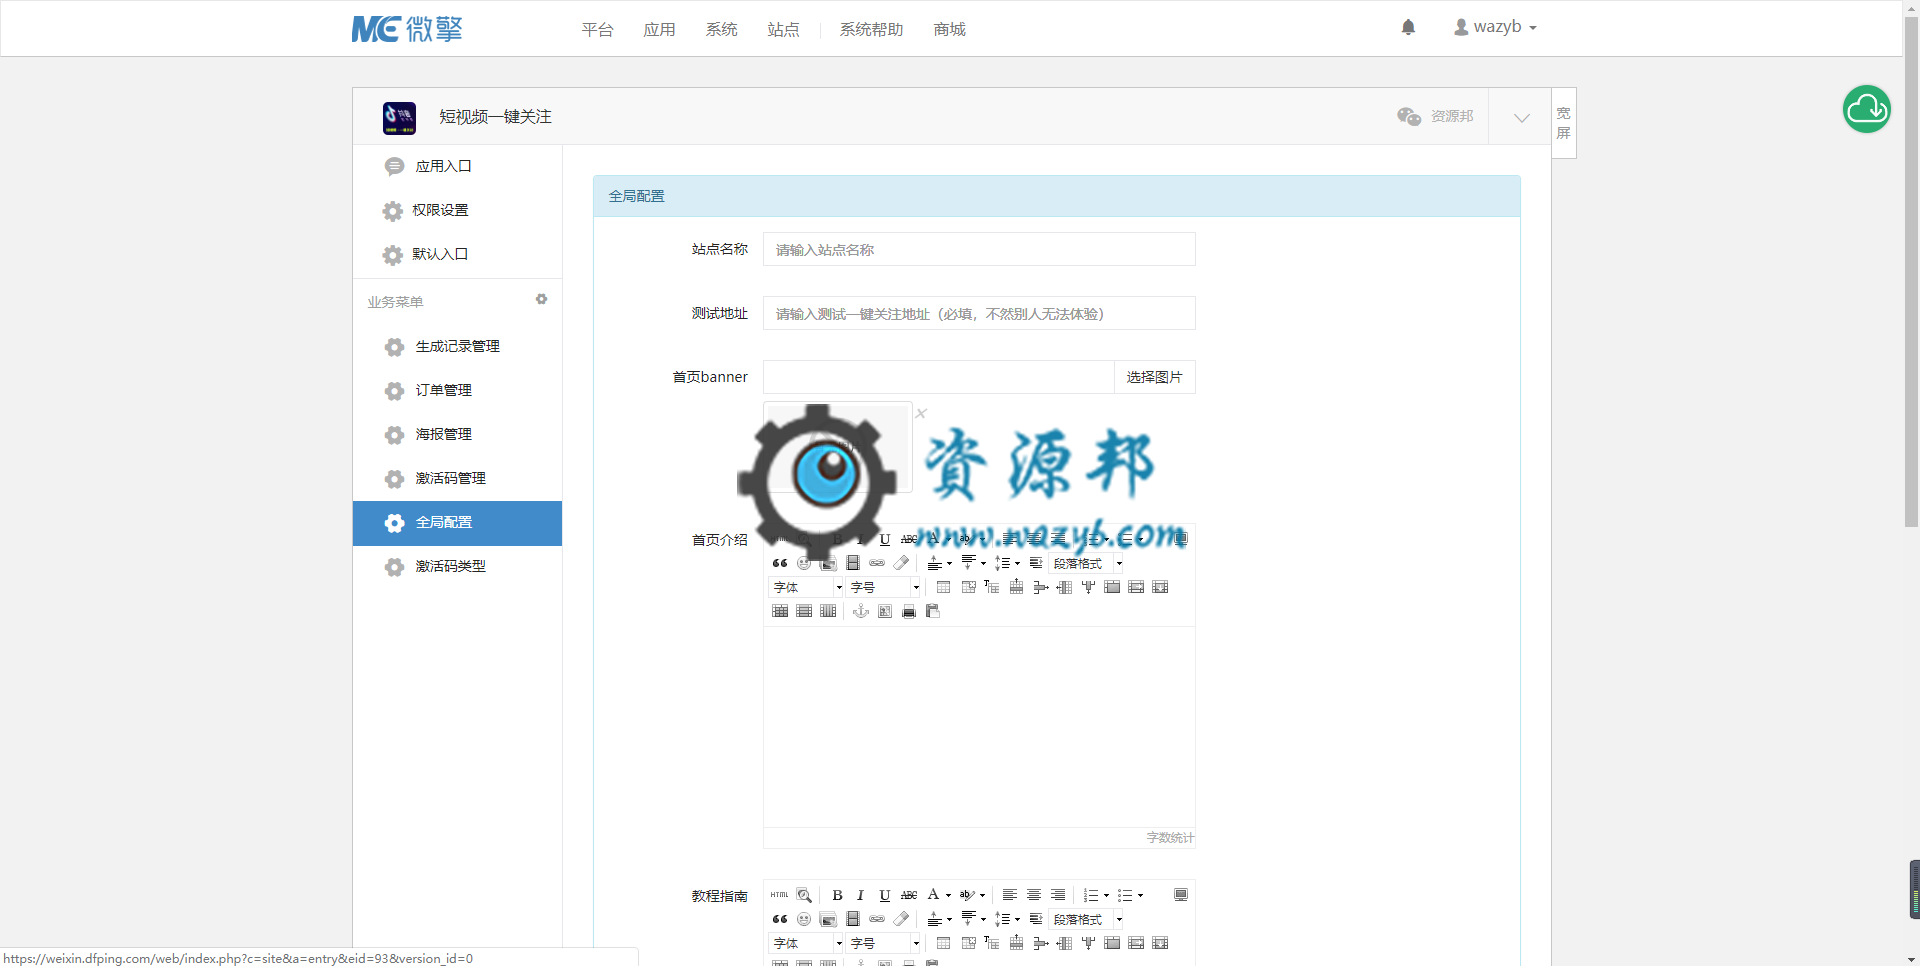Insert video in 首页介绍 editor

[853, 563]
